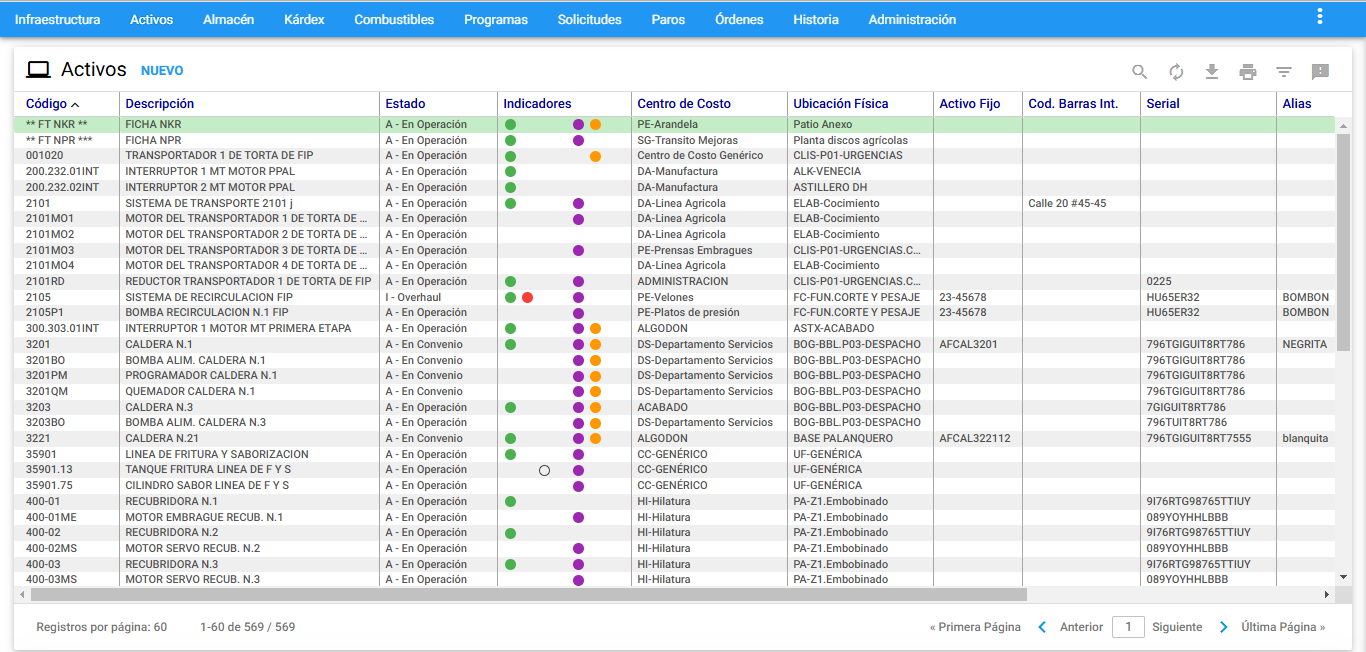Click the download icon
The width and height of the screenshot is (1366, 652).
click(1212, 71)
